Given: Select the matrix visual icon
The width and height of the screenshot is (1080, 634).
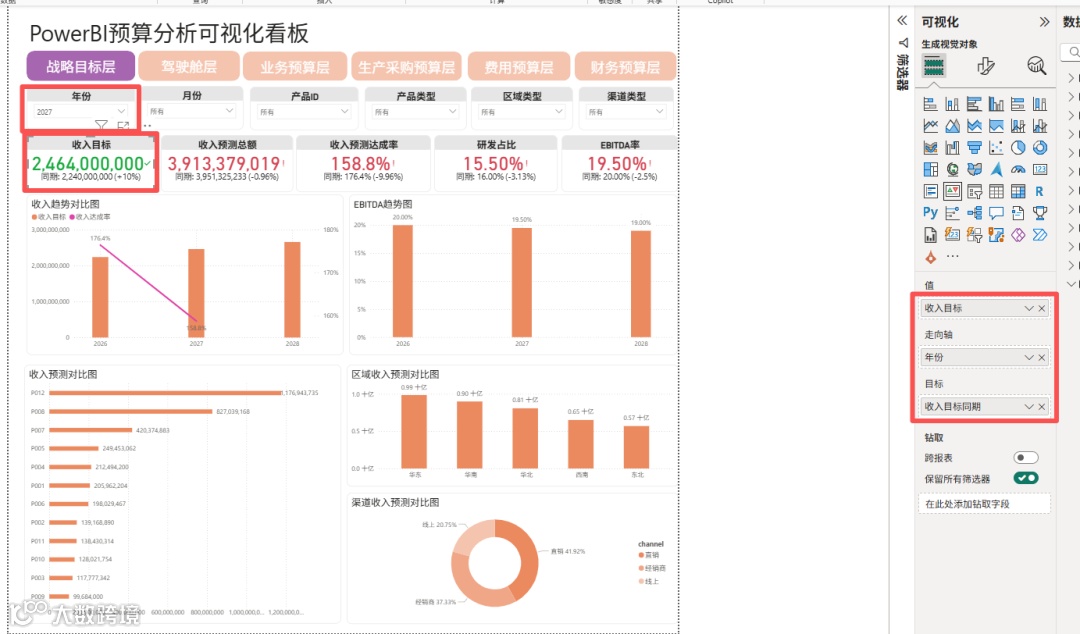Looking at the screenshot, I should tap(1018, 191).
